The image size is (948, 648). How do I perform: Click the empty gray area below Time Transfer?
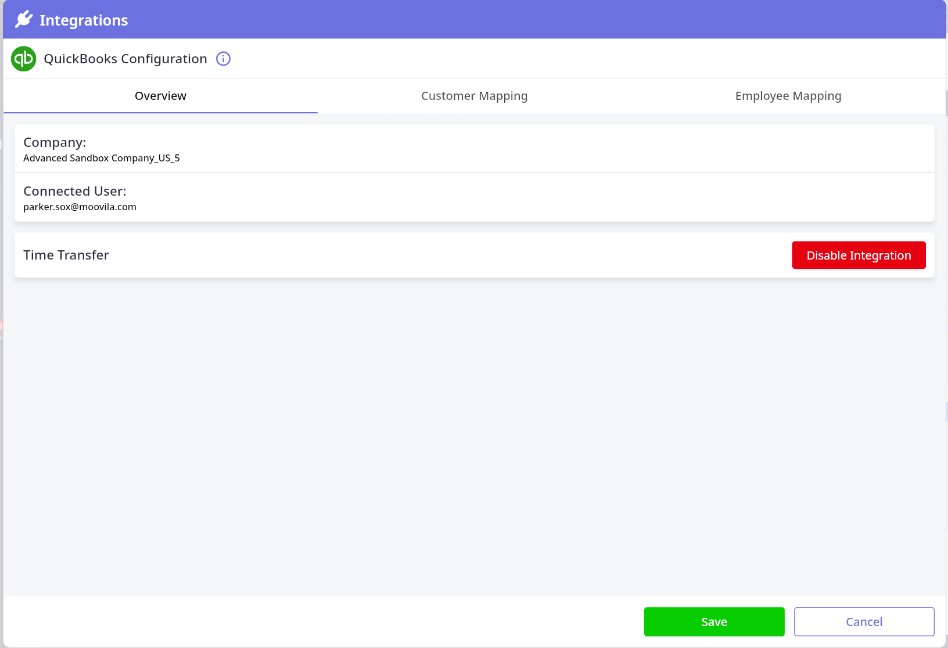coord(474,430)
